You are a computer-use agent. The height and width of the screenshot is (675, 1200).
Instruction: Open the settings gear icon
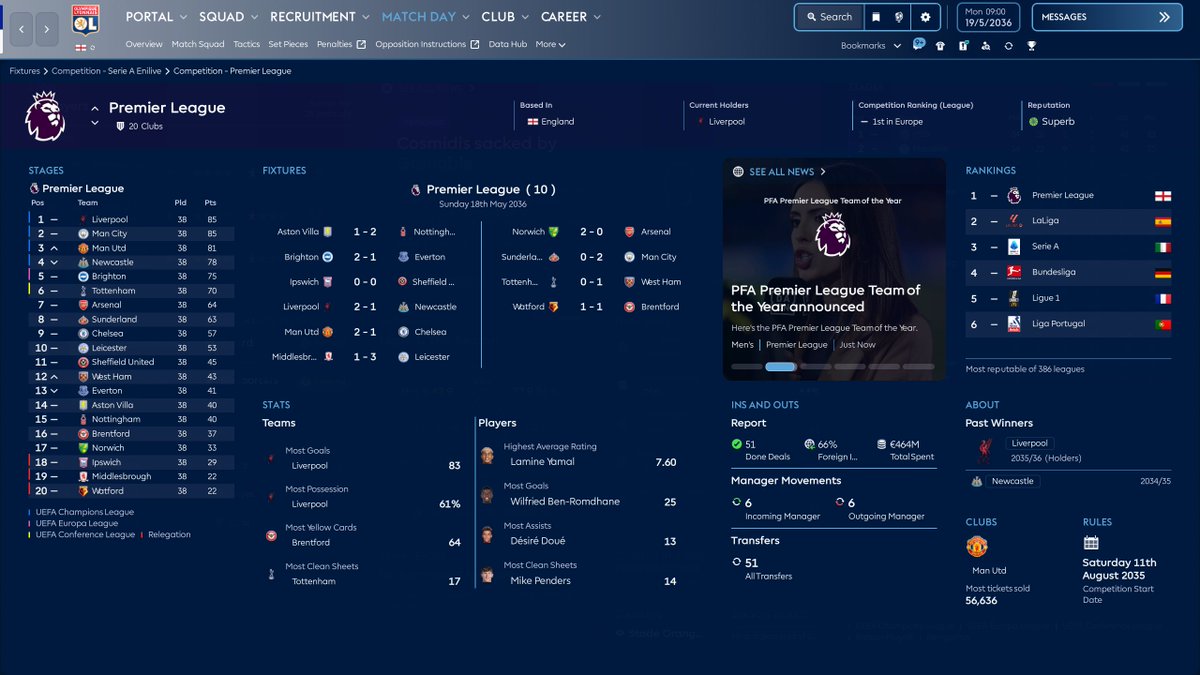[925, 17]
